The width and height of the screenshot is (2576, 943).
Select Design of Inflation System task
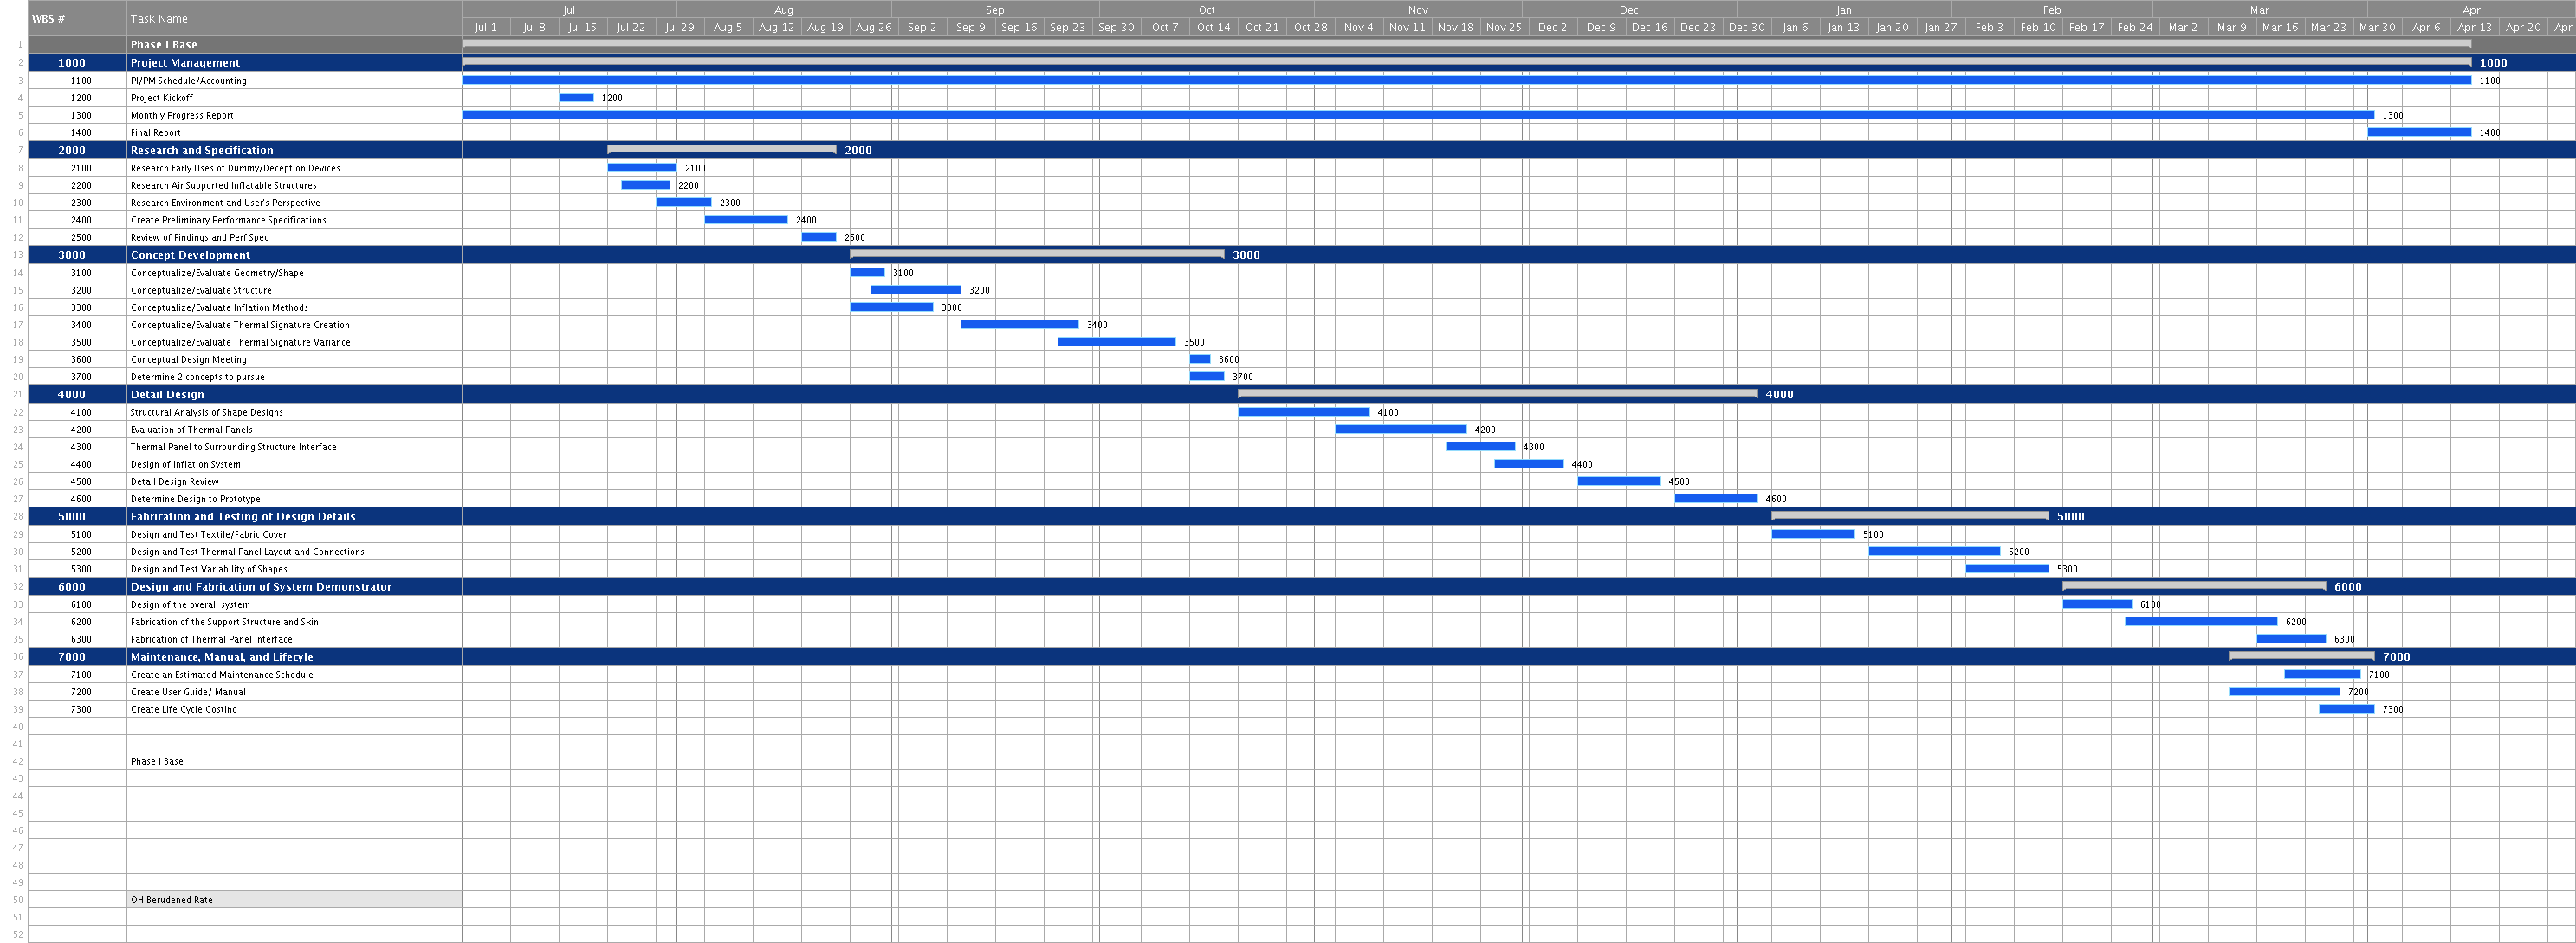[185, 464]
